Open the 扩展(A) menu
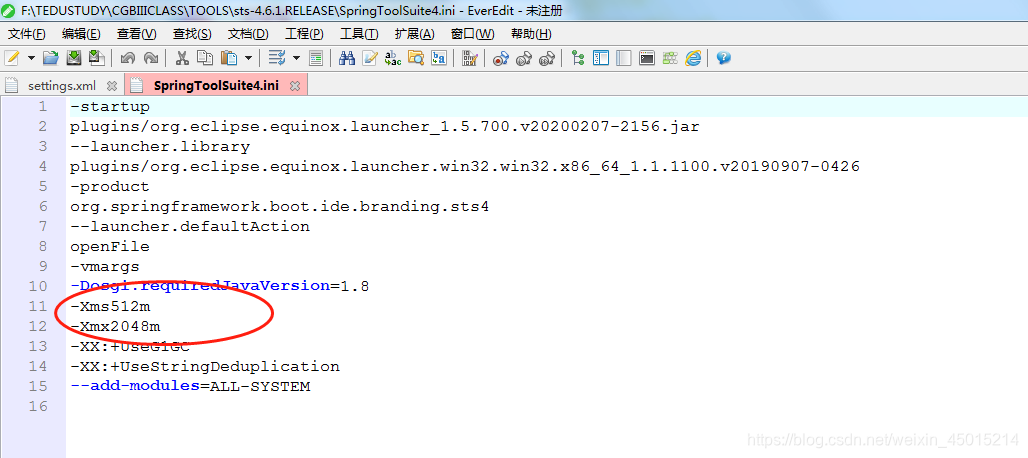Screen dimensions: 1028x458 point(414,34)
